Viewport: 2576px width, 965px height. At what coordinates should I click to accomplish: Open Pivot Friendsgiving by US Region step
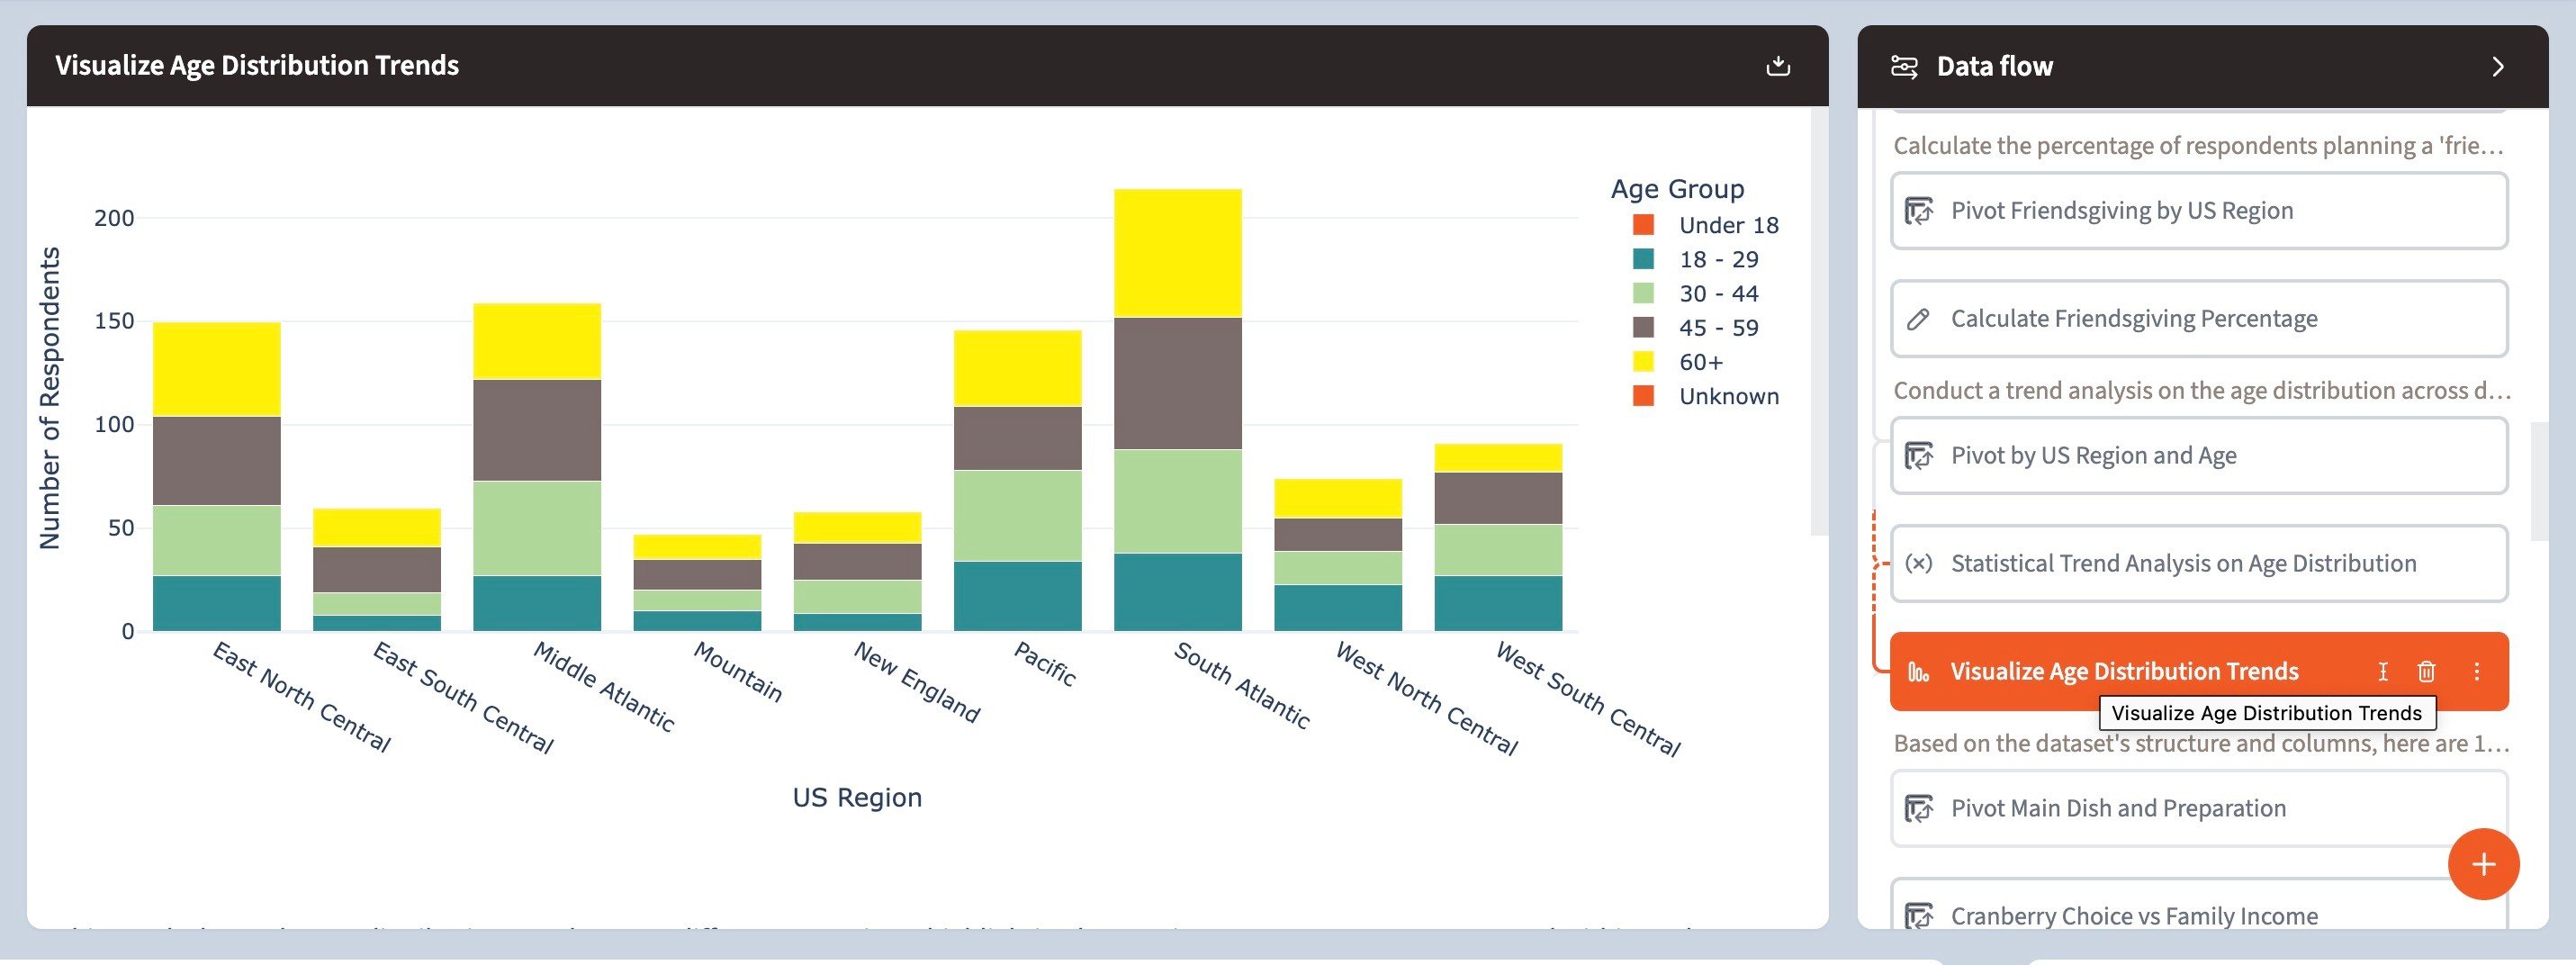pyautogui.click(x=2198, y=211)
